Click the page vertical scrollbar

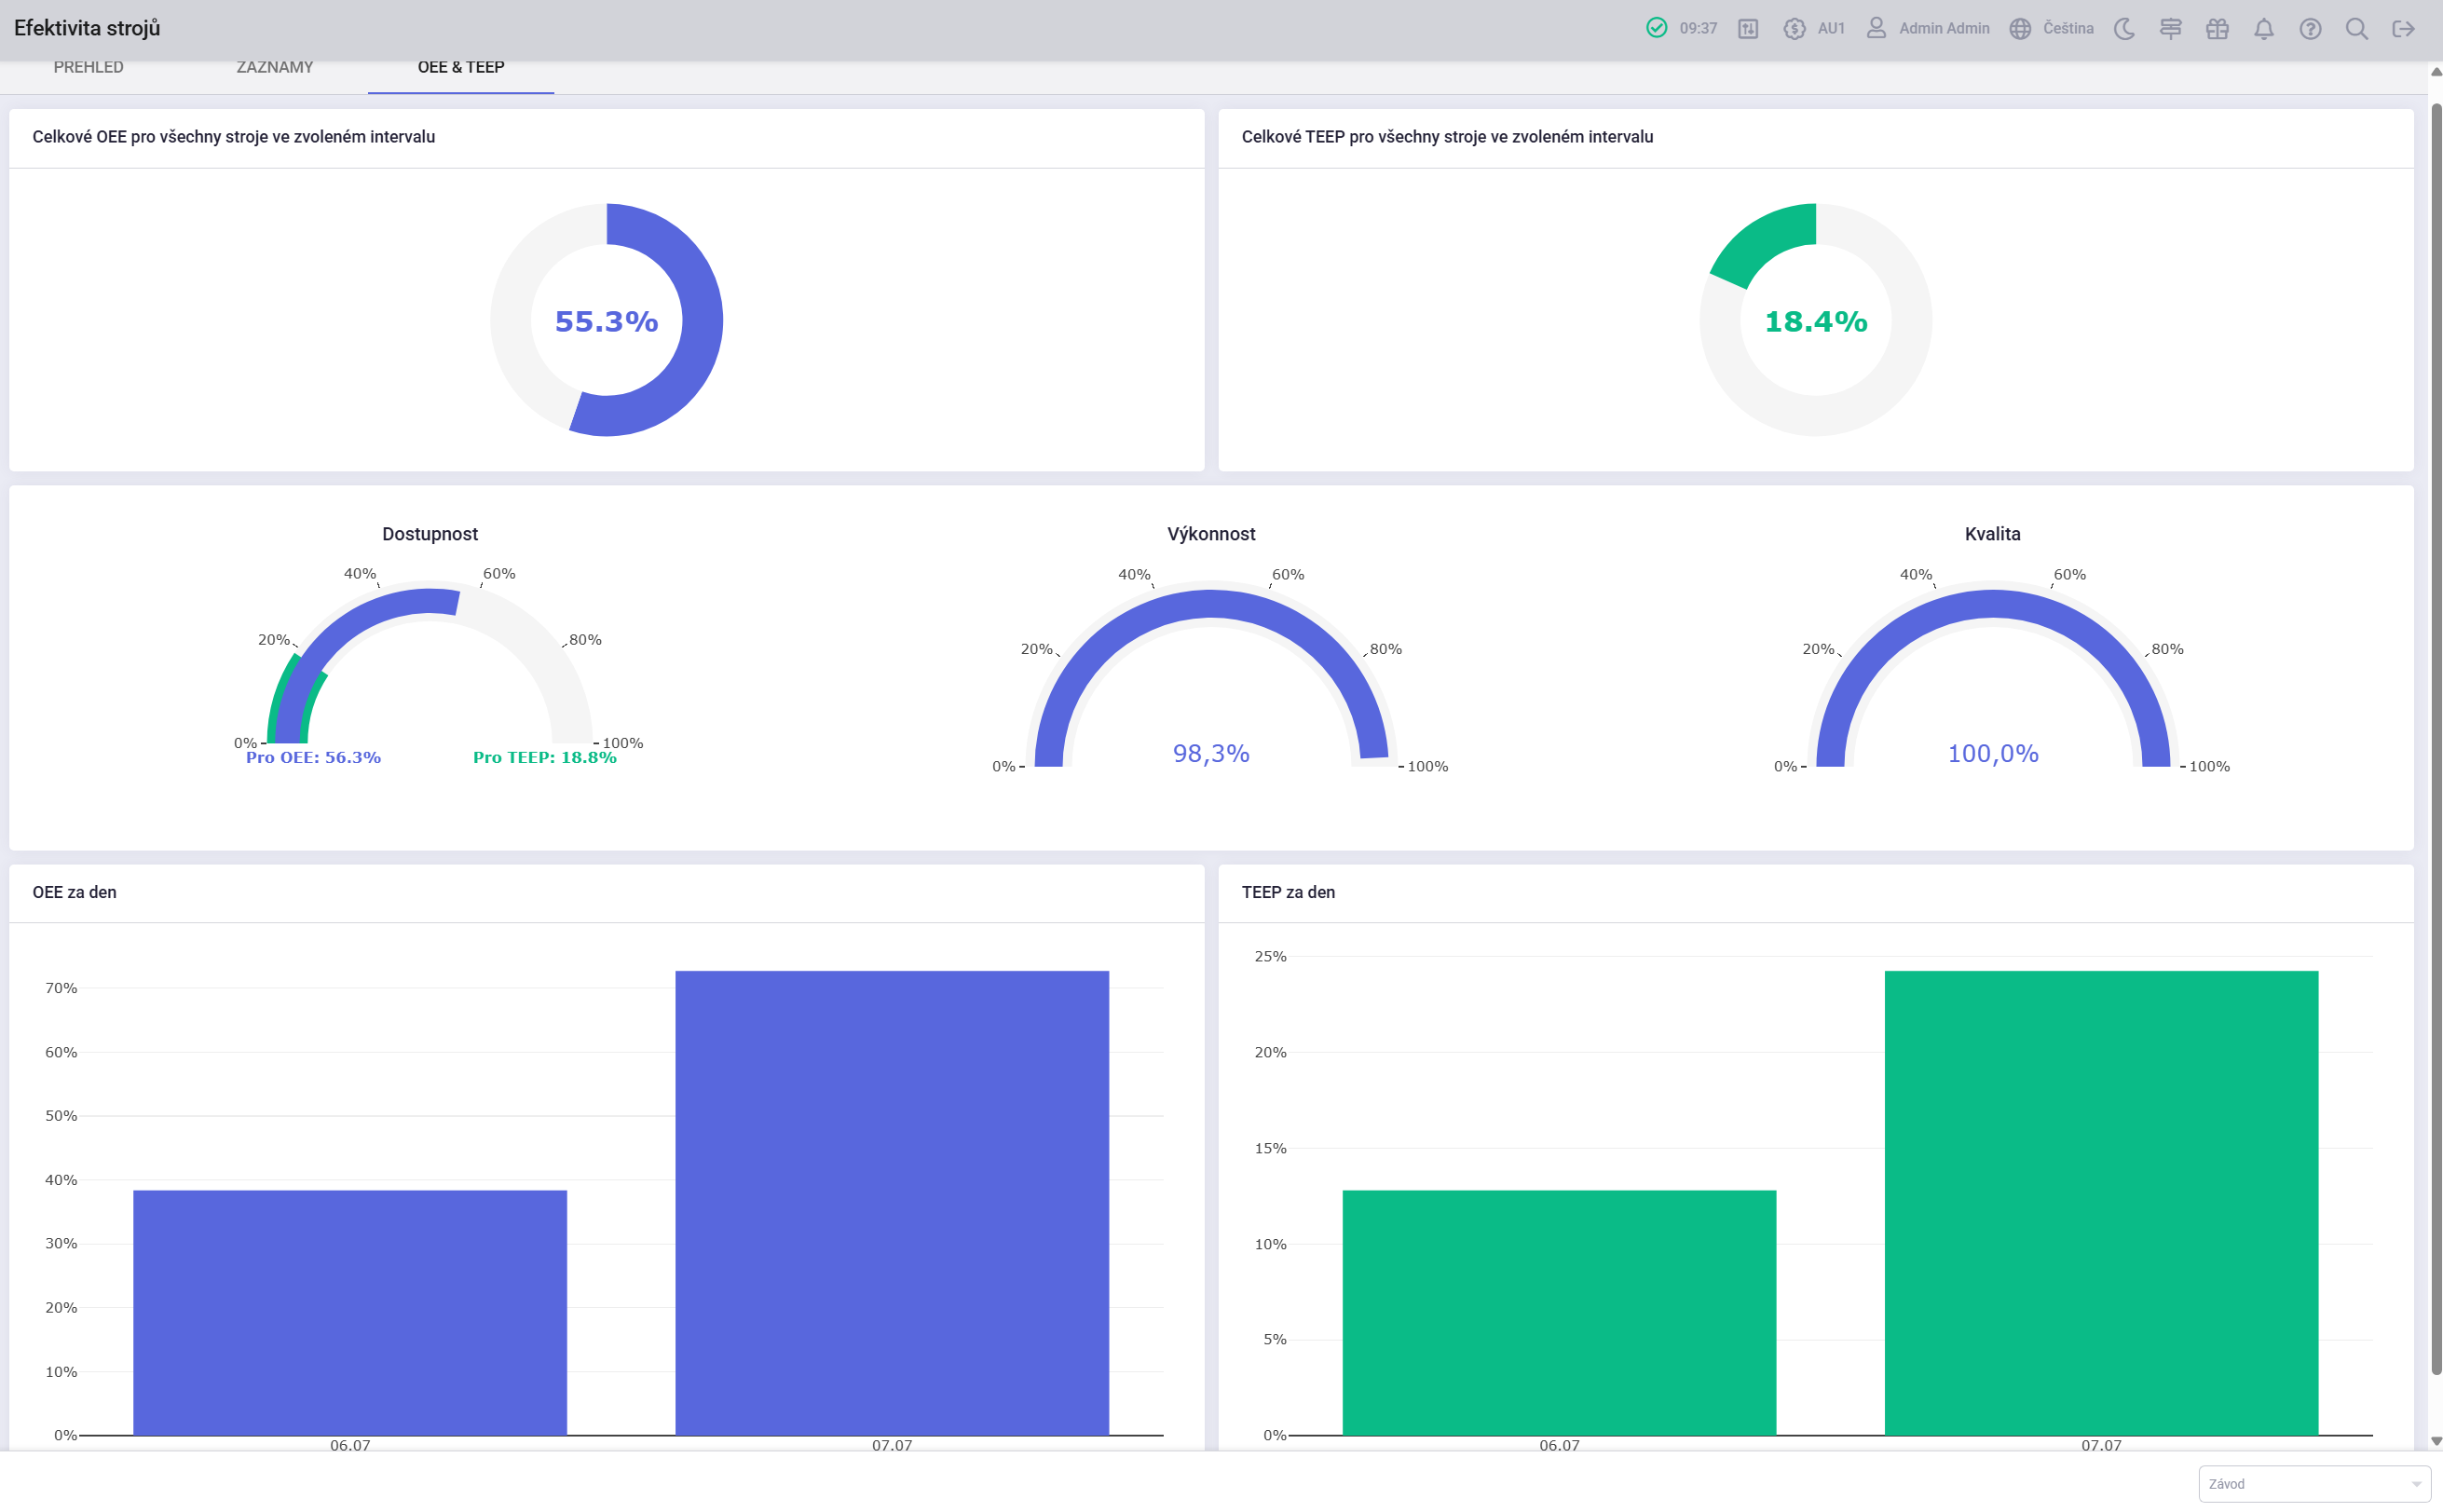2436,740
